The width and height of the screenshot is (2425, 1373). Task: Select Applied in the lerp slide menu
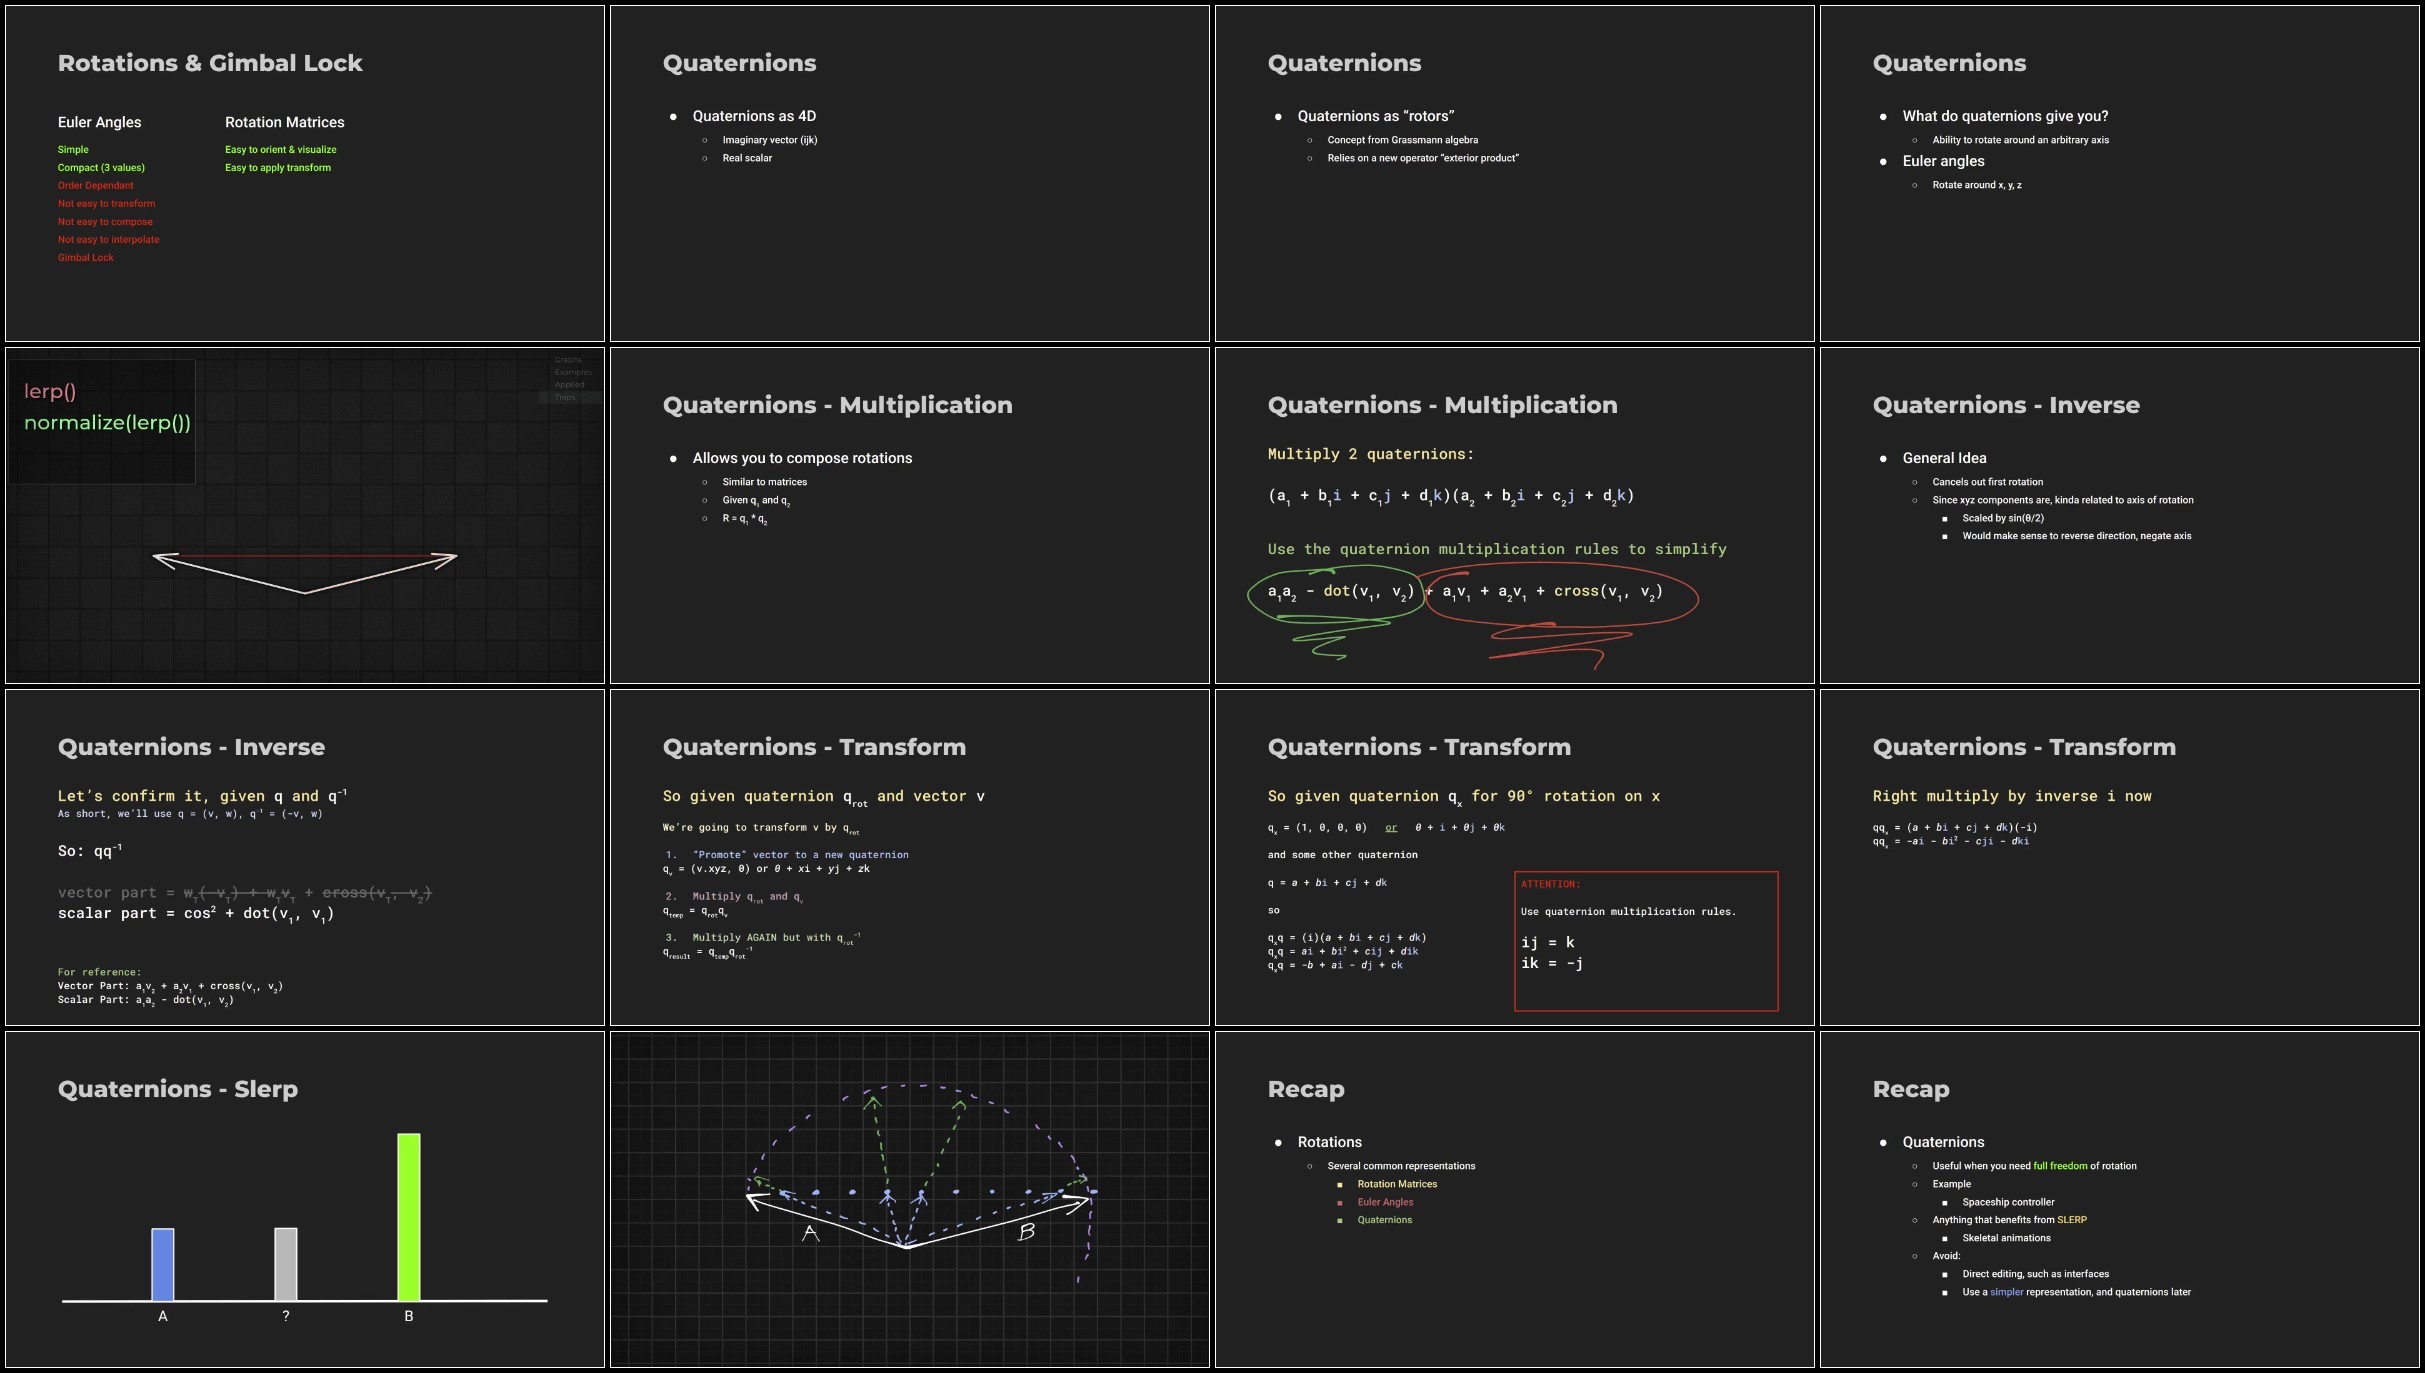point(569,385)
